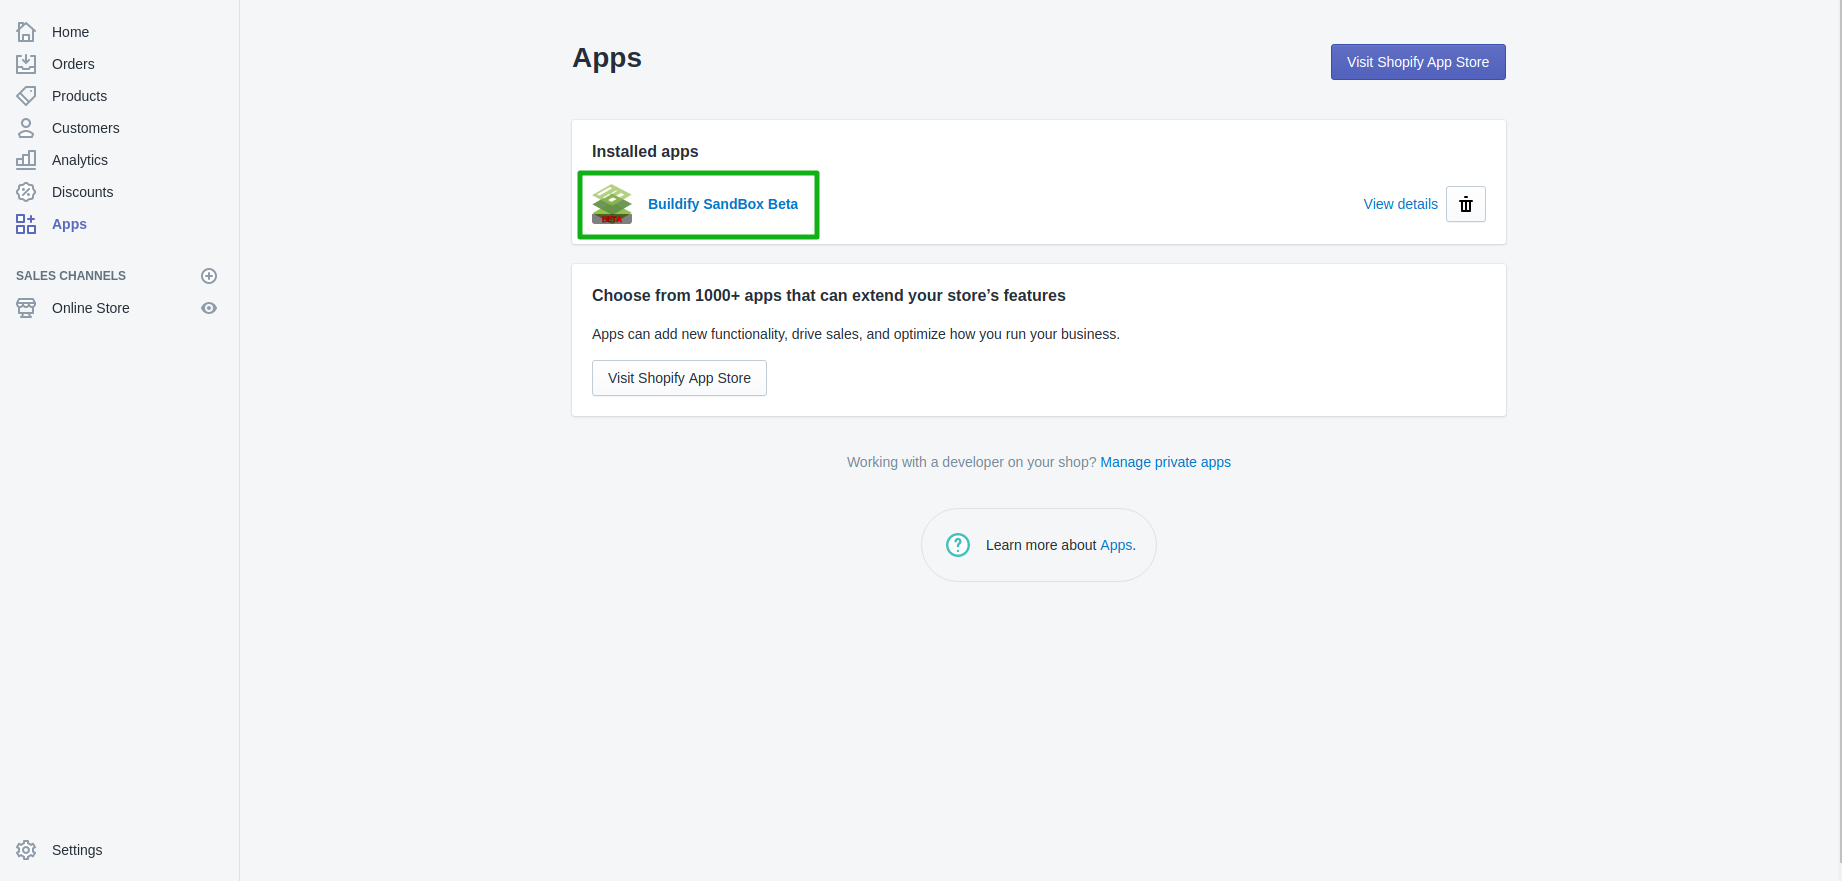Image resolution: width=1842 pixels, height=881 pixels.
Task: Click the white Visit Shopify App Store button
Action: coord(679,378)
